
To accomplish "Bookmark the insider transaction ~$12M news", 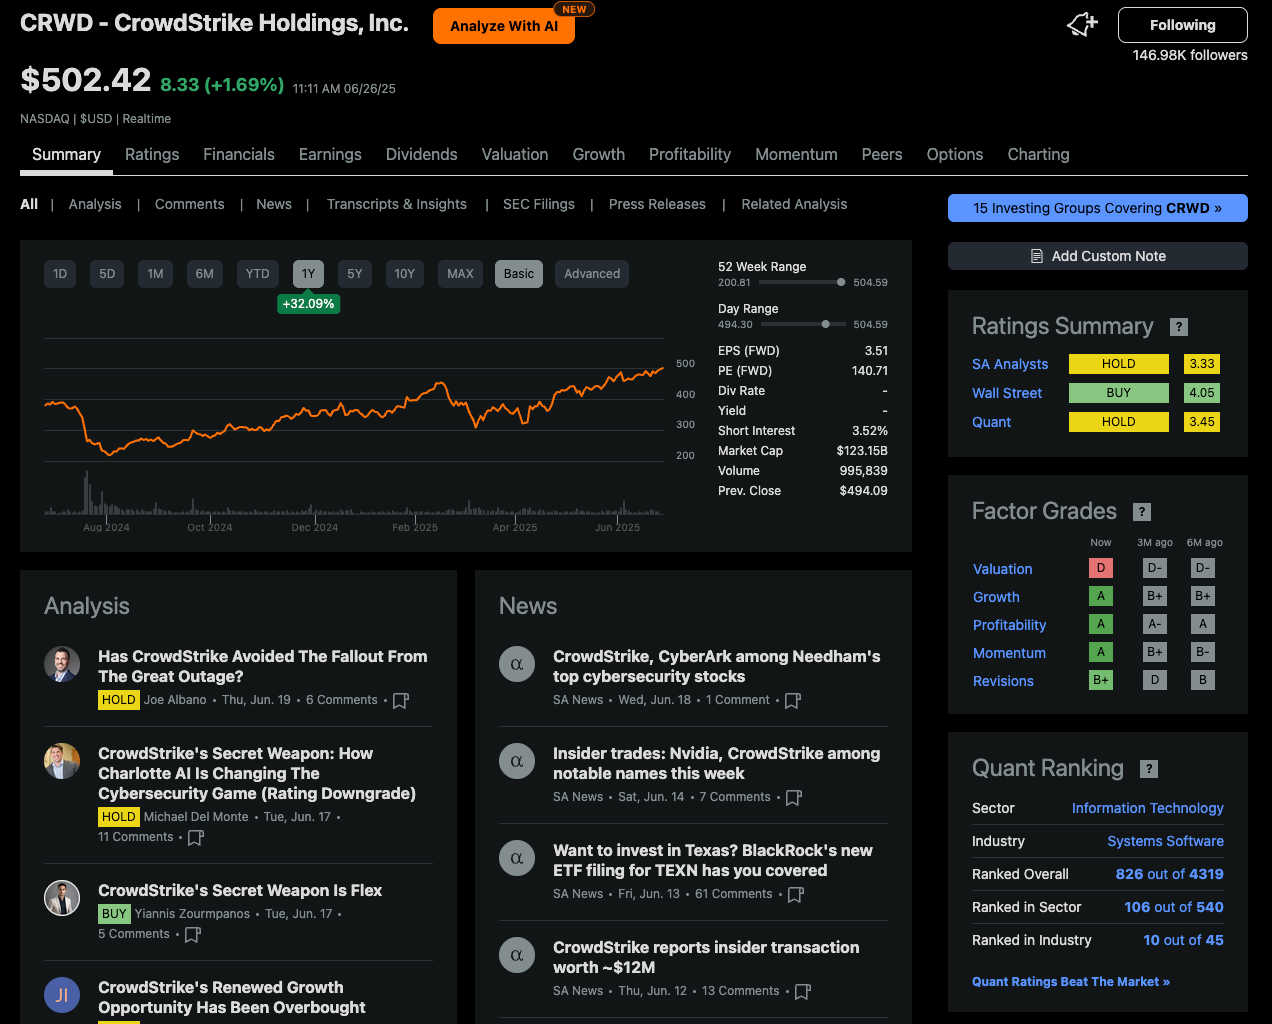I will pos(802,992).
